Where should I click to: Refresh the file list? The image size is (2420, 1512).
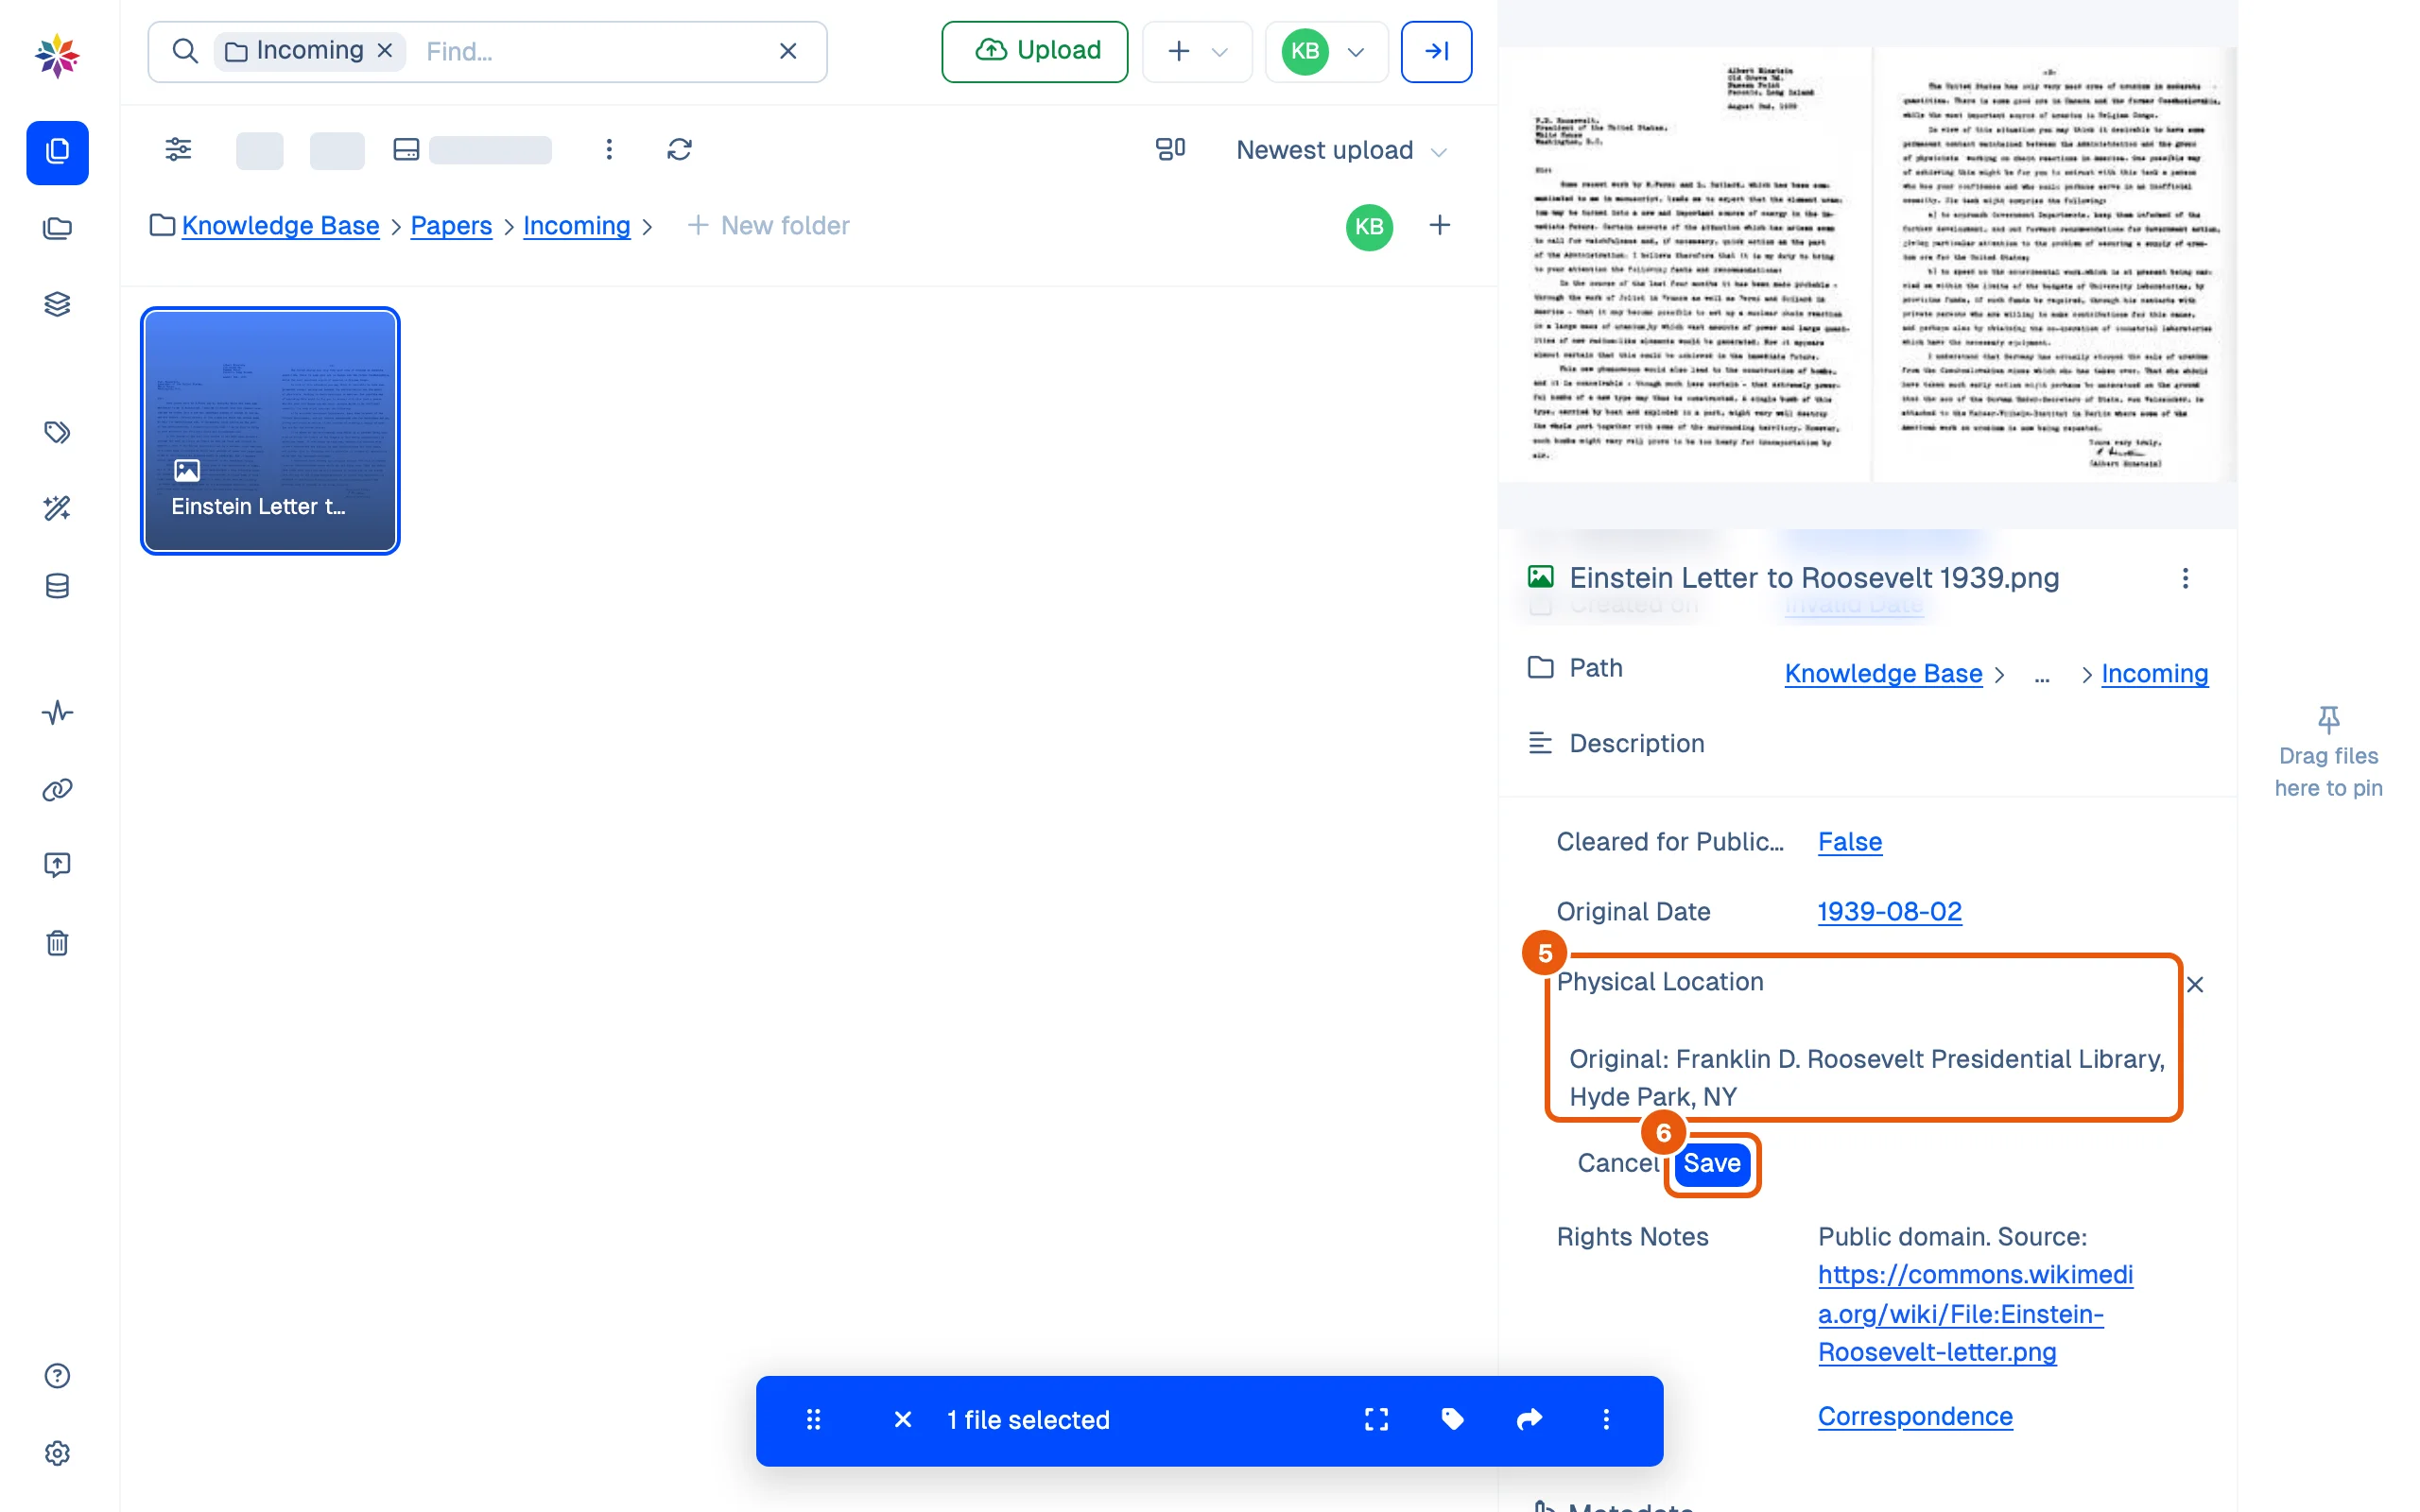coord(680,150)
